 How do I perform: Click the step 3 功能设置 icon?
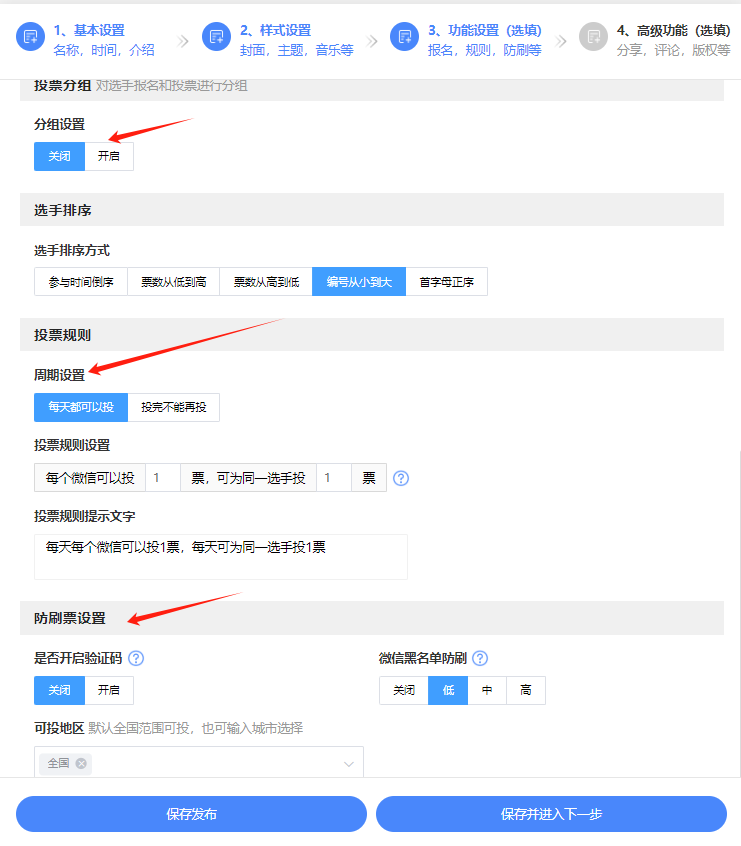click(404, 37)
